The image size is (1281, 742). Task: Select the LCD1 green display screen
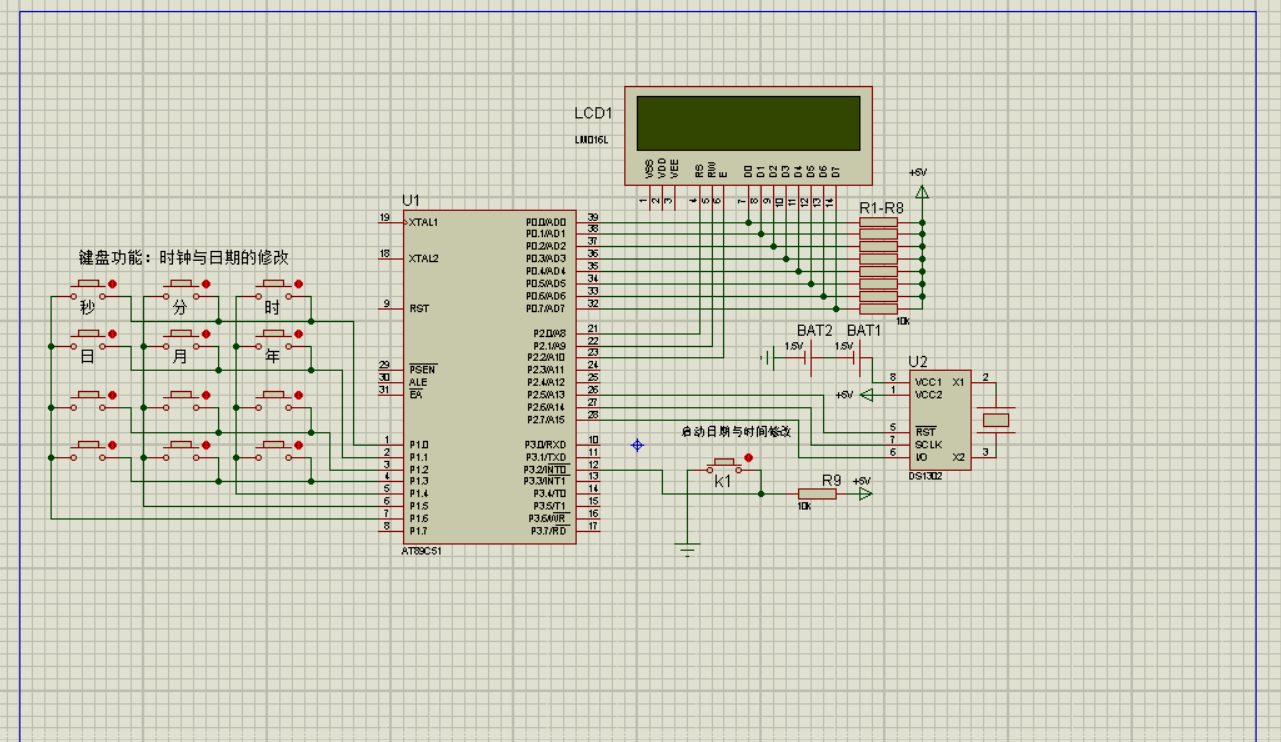pos(749,122)
